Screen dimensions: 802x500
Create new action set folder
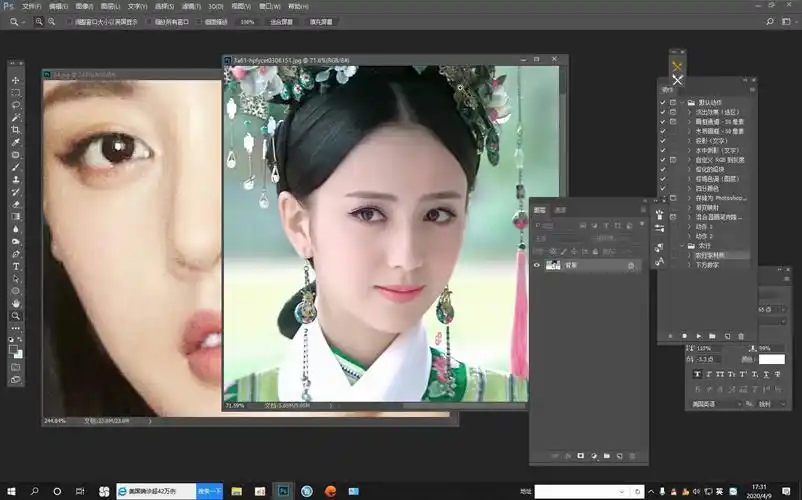[x=712, y=336]
